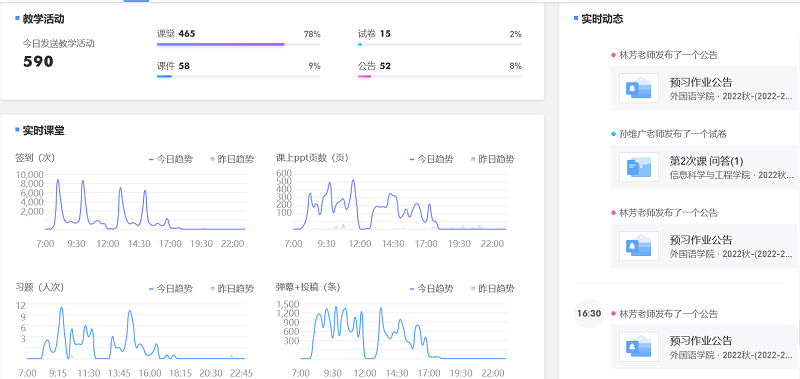The height and width of the screenshot is (379, 800).
Task: Toggle 今日趋势 legend in the 签到 chart
Action: (x=171, y=159)
